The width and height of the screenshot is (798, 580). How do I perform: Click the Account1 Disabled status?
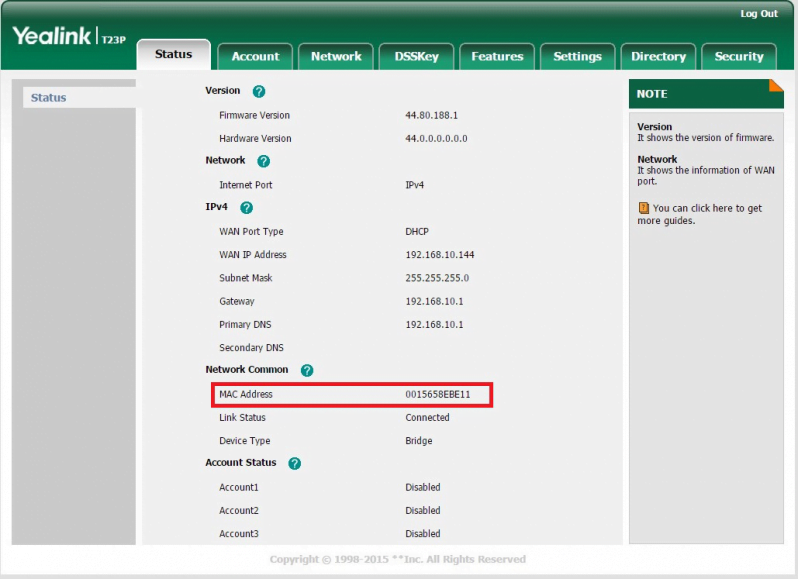click(422, 487)
